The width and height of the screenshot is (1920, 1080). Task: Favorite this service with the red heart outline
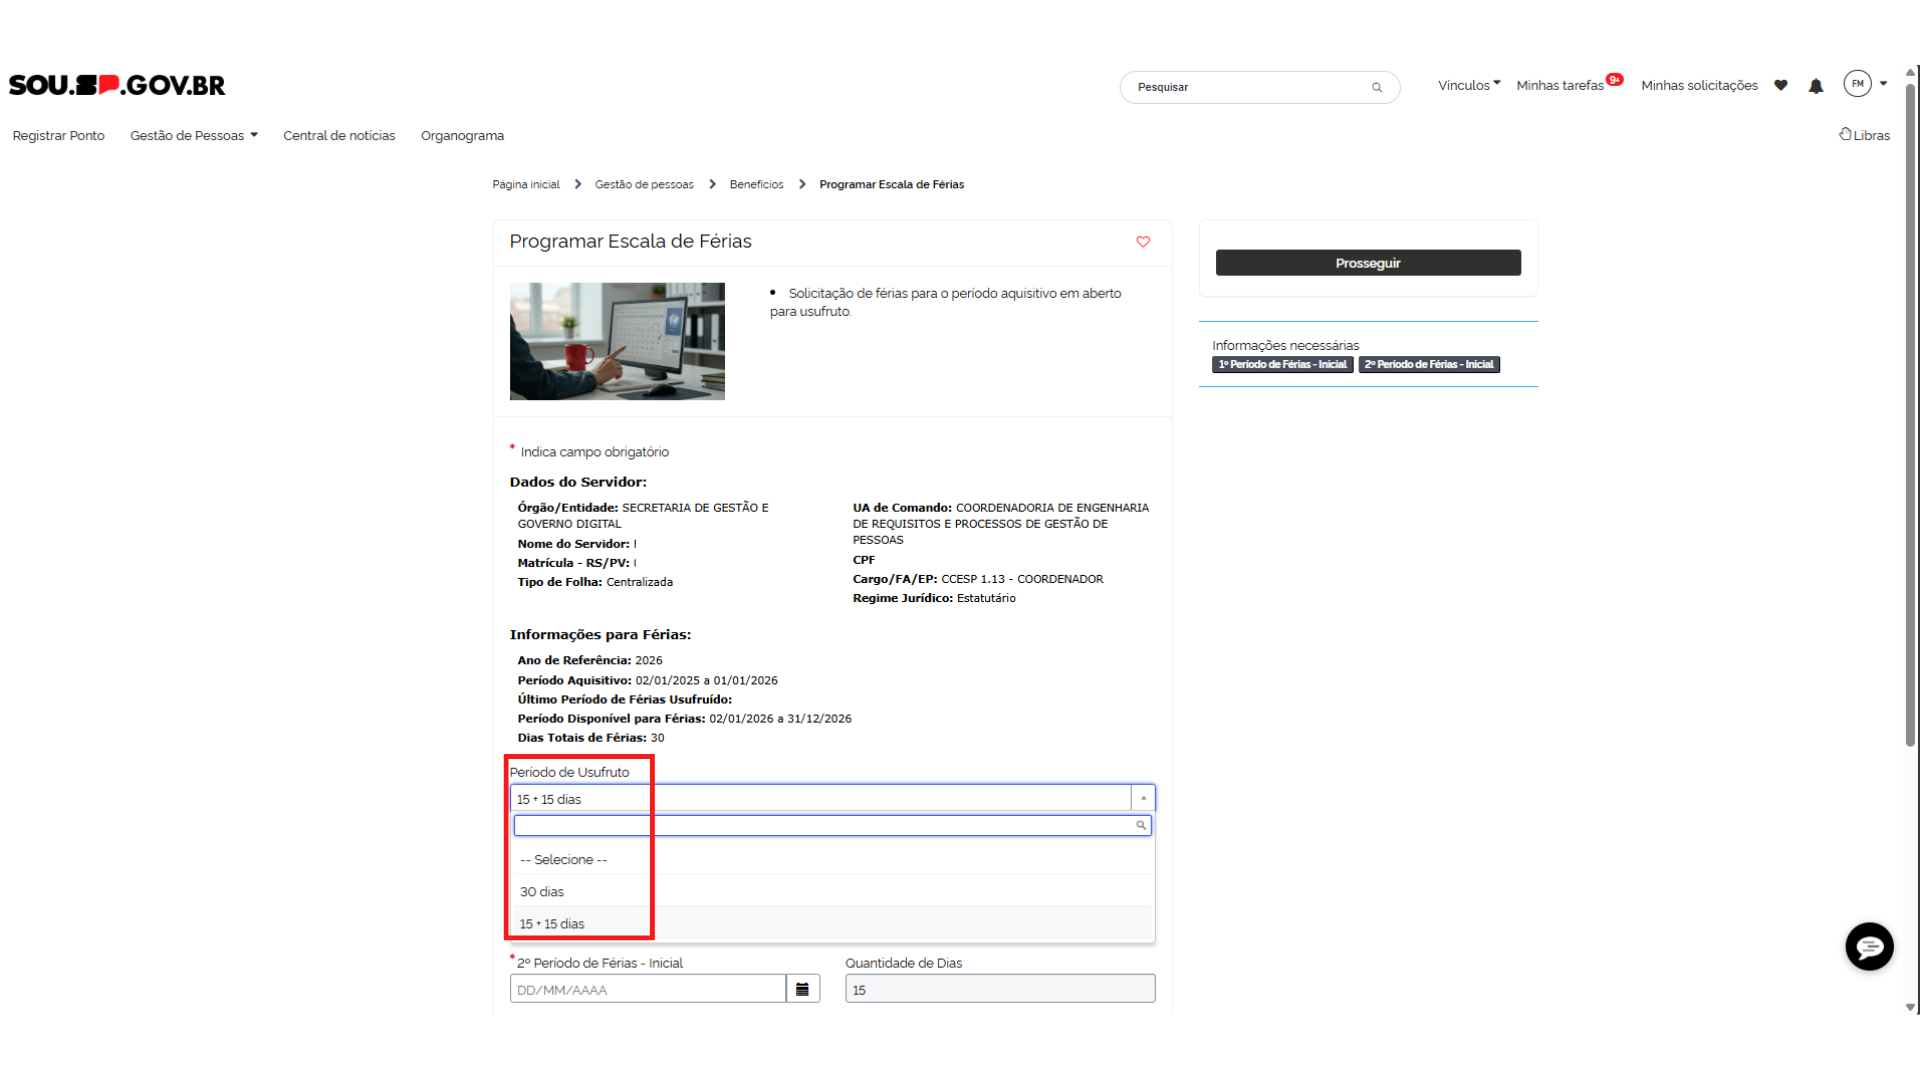[1143, 242]
